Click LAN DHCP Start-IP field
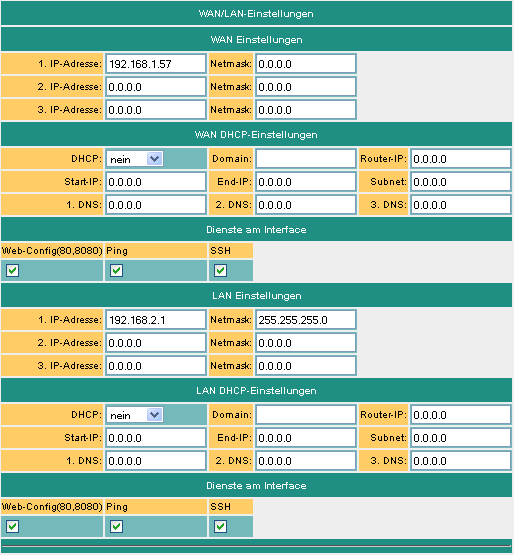The image size is (514, 555). [x=156, y=438]
